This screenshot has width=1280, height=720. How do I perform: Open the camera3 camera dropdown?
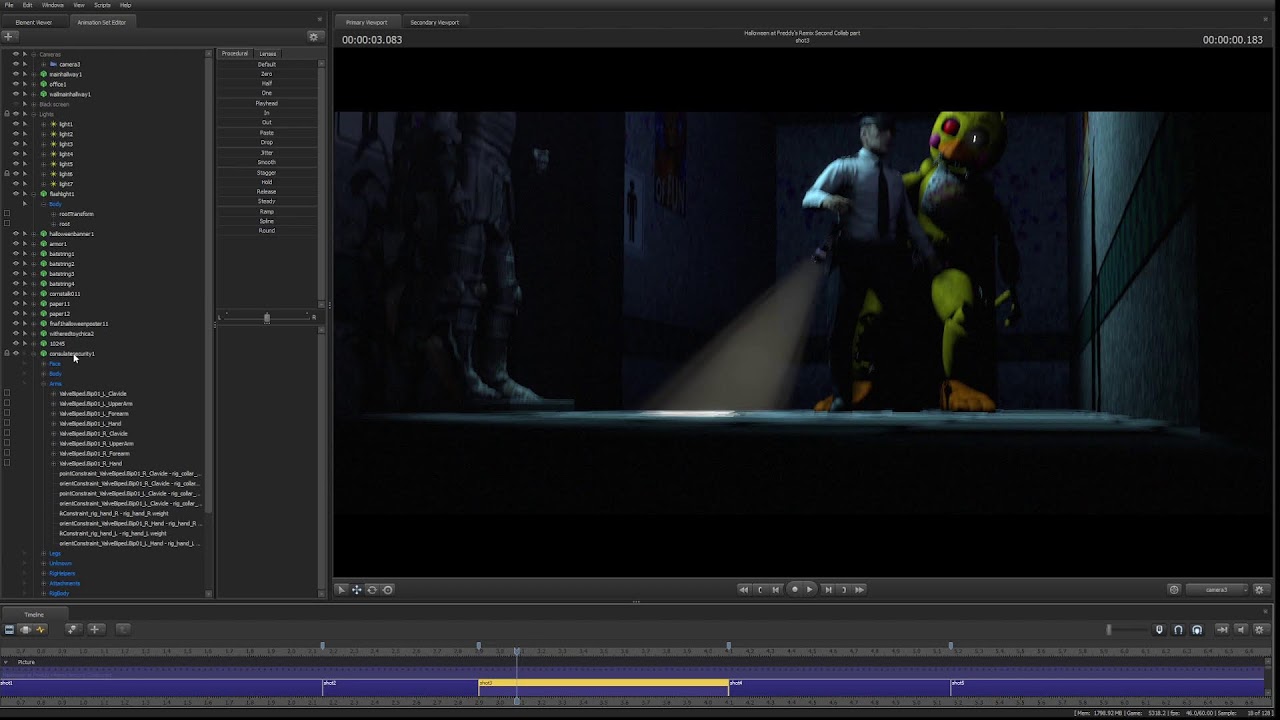point(1216,589)
